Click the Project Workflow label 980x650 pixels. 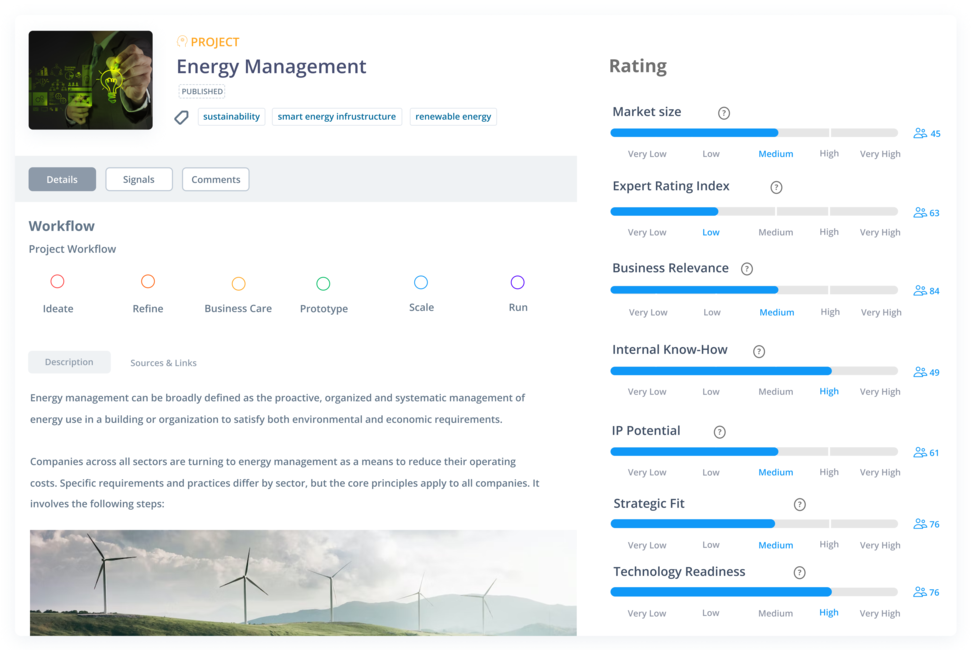pos(72,249)
